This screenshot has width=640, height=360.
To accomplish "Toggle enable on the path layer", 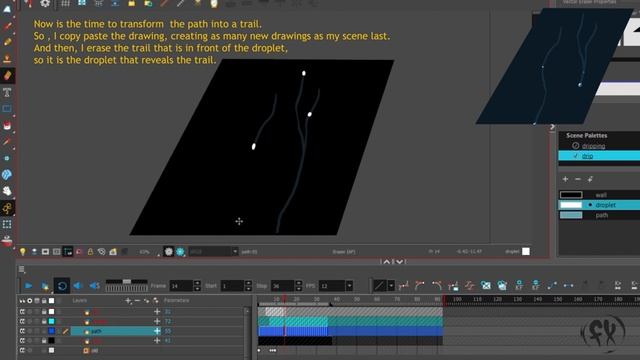I will [22, 331].
